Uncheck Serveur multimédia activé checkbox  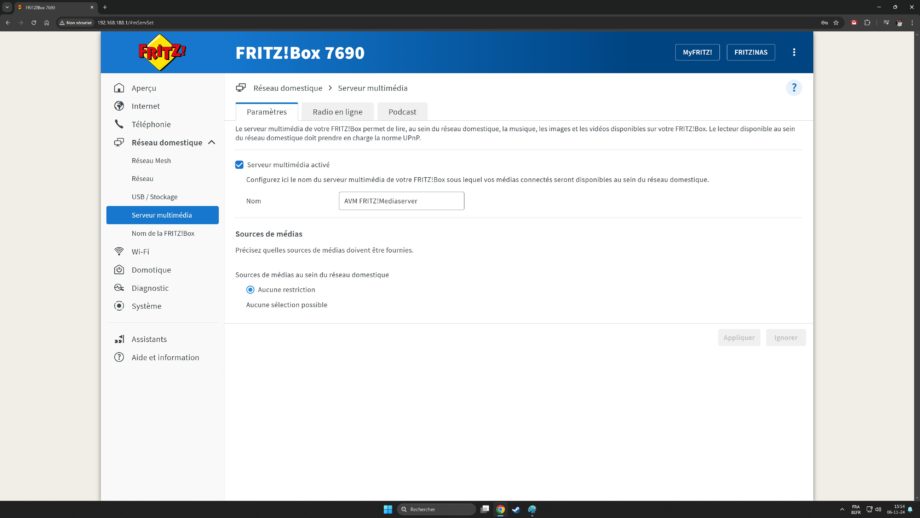click(x=239, y=165)
